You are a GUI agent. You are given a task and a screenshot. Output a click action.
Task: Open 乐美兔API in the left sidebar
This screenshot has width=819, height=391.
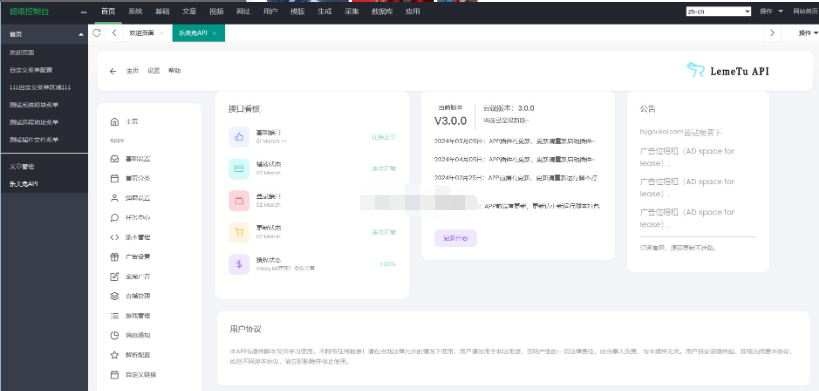pyautogui.click(x=24, y=184)
